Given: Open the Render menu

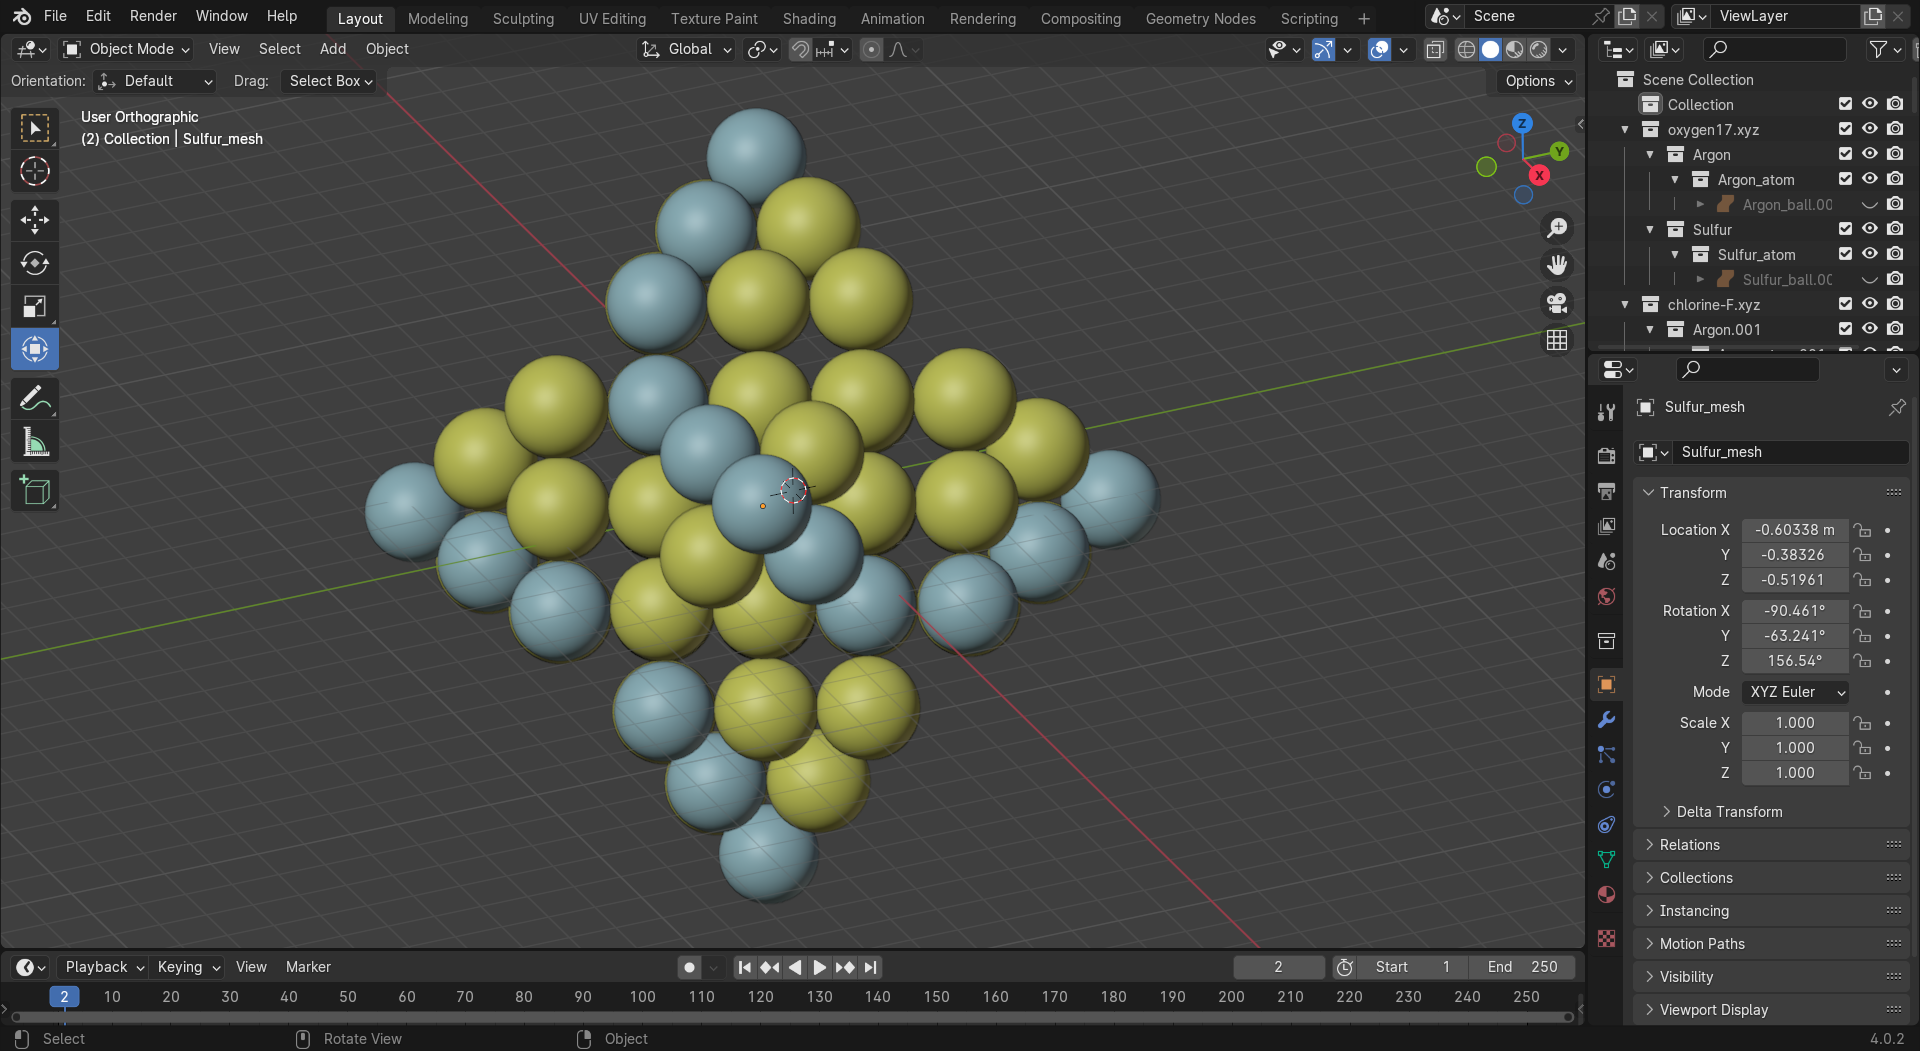Looking at the screenshot, I should [153, 16].
